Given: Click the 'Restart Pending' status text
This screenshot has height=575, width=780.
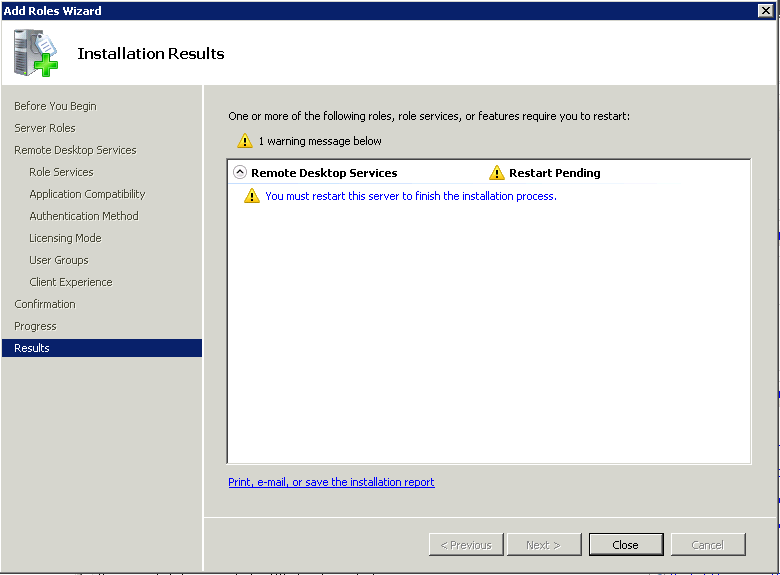Looking at the screenshot, I should pos(555,173).
